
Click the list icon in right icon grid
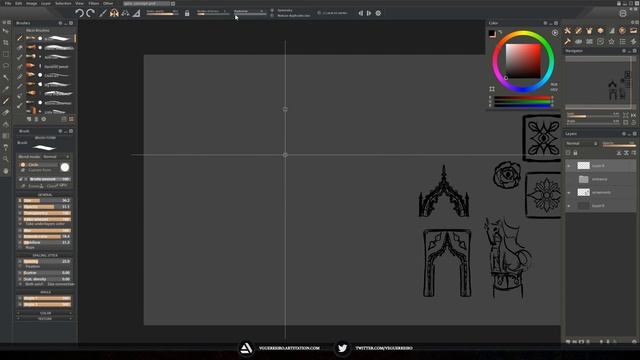[x=622, y=41]
